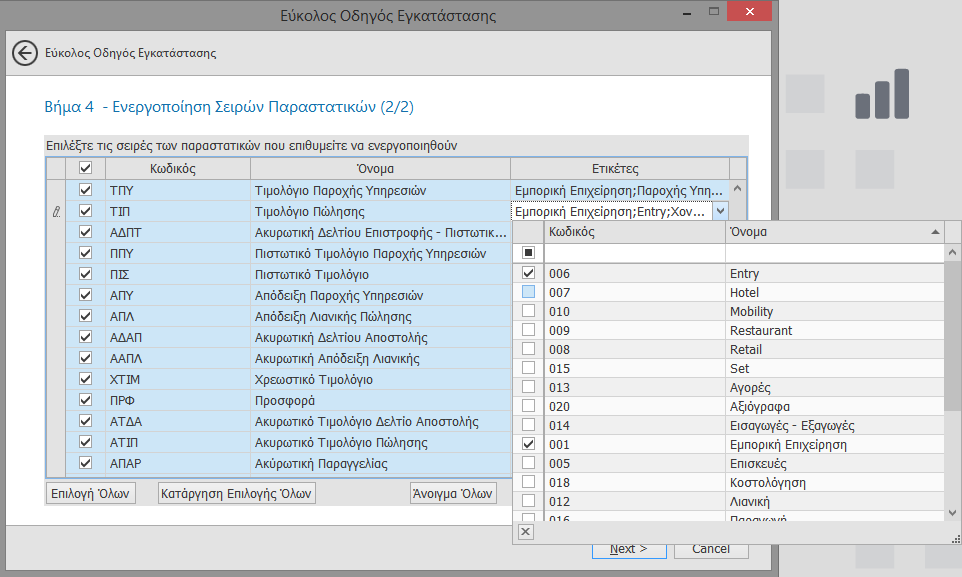962x577 pixels.
Task: Toggle the tri-state filter checkbox in tag list
Action: (528, 252)
